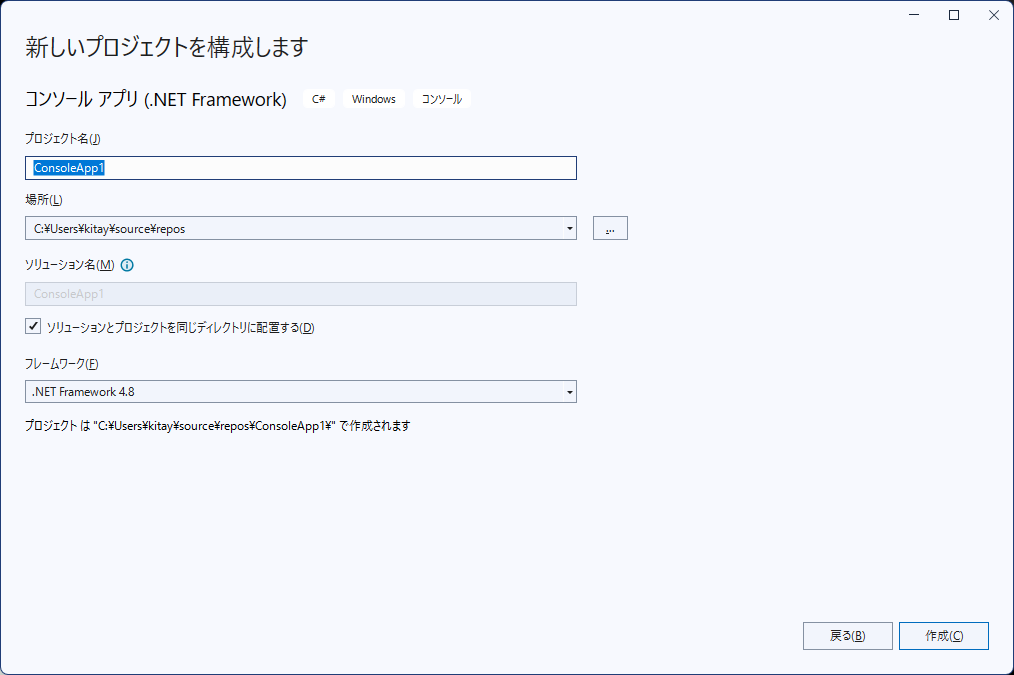Image resolution: width=1014 pixels, height=675 pixels.
Task: Maximize the project configuration window
Action: 953,15
